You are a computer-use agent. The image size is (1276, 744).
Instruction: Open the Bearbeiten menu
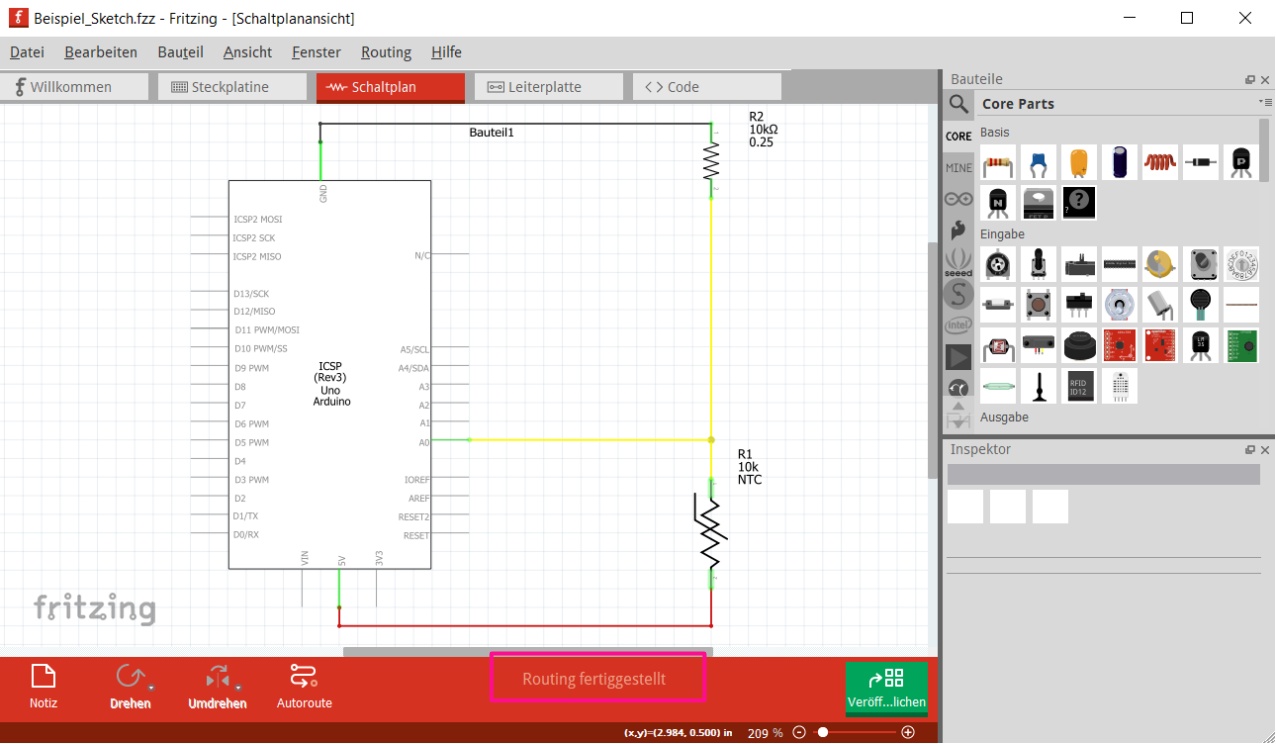click(x=101, y=52)
